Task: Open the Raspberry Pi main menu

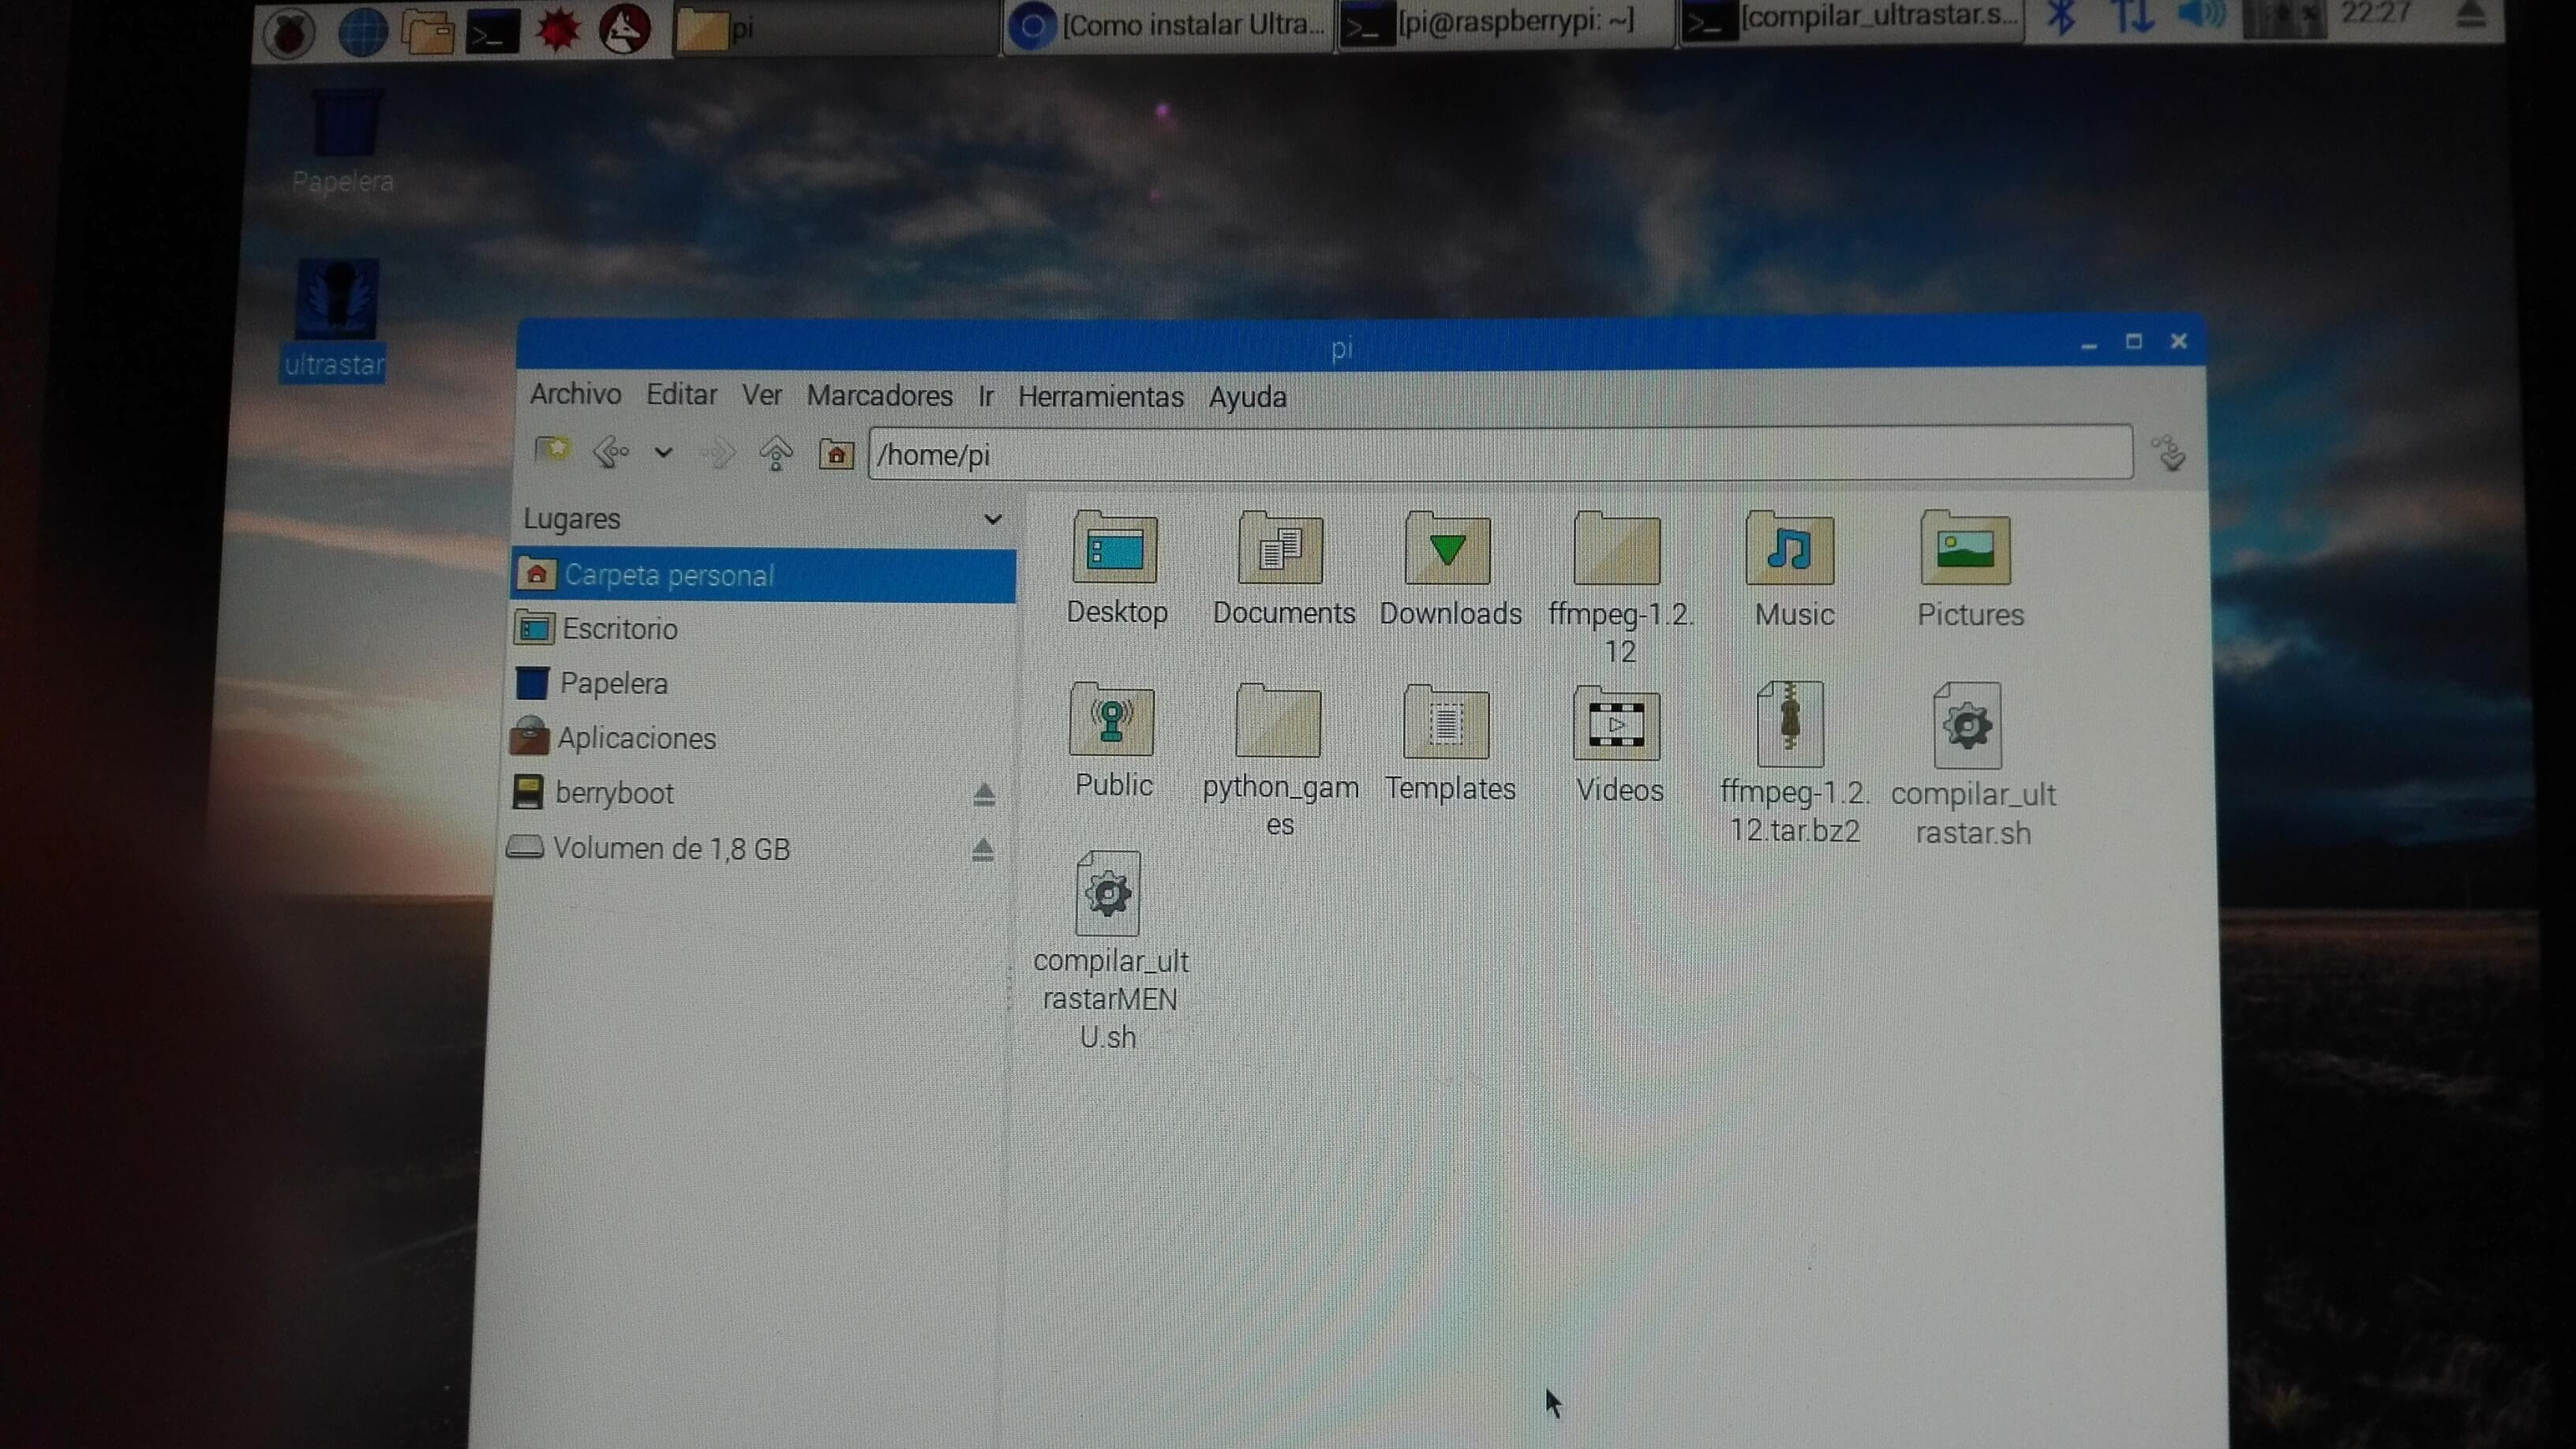Action: tap(289, 32)
